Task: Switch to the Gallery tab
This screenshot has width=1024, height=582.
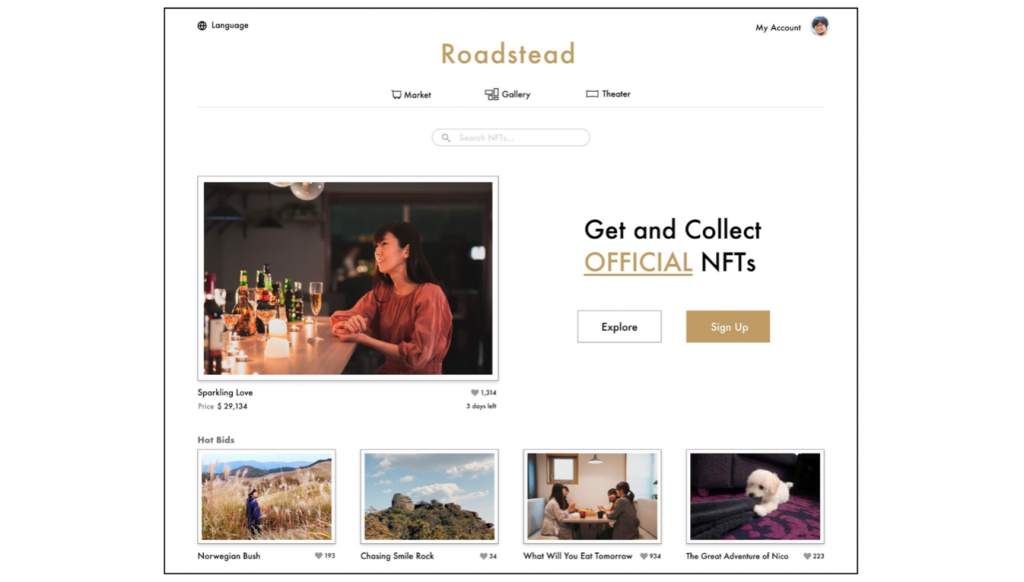Action: point(507,94)
